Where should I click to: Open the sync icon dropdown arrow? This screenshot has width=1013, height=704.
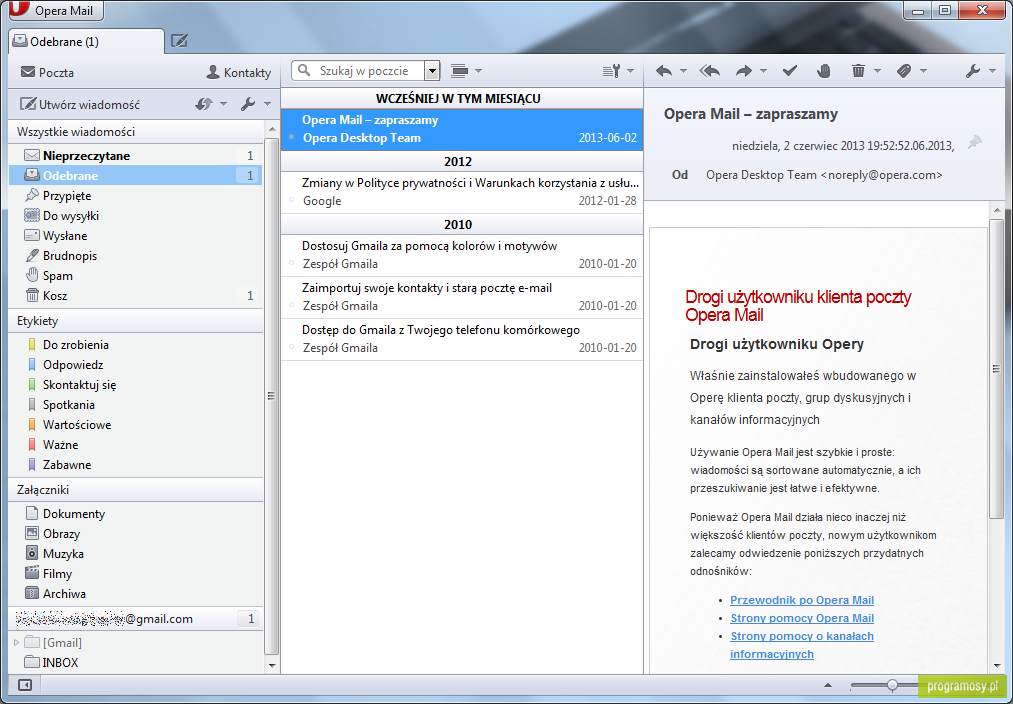pos(224,105)
